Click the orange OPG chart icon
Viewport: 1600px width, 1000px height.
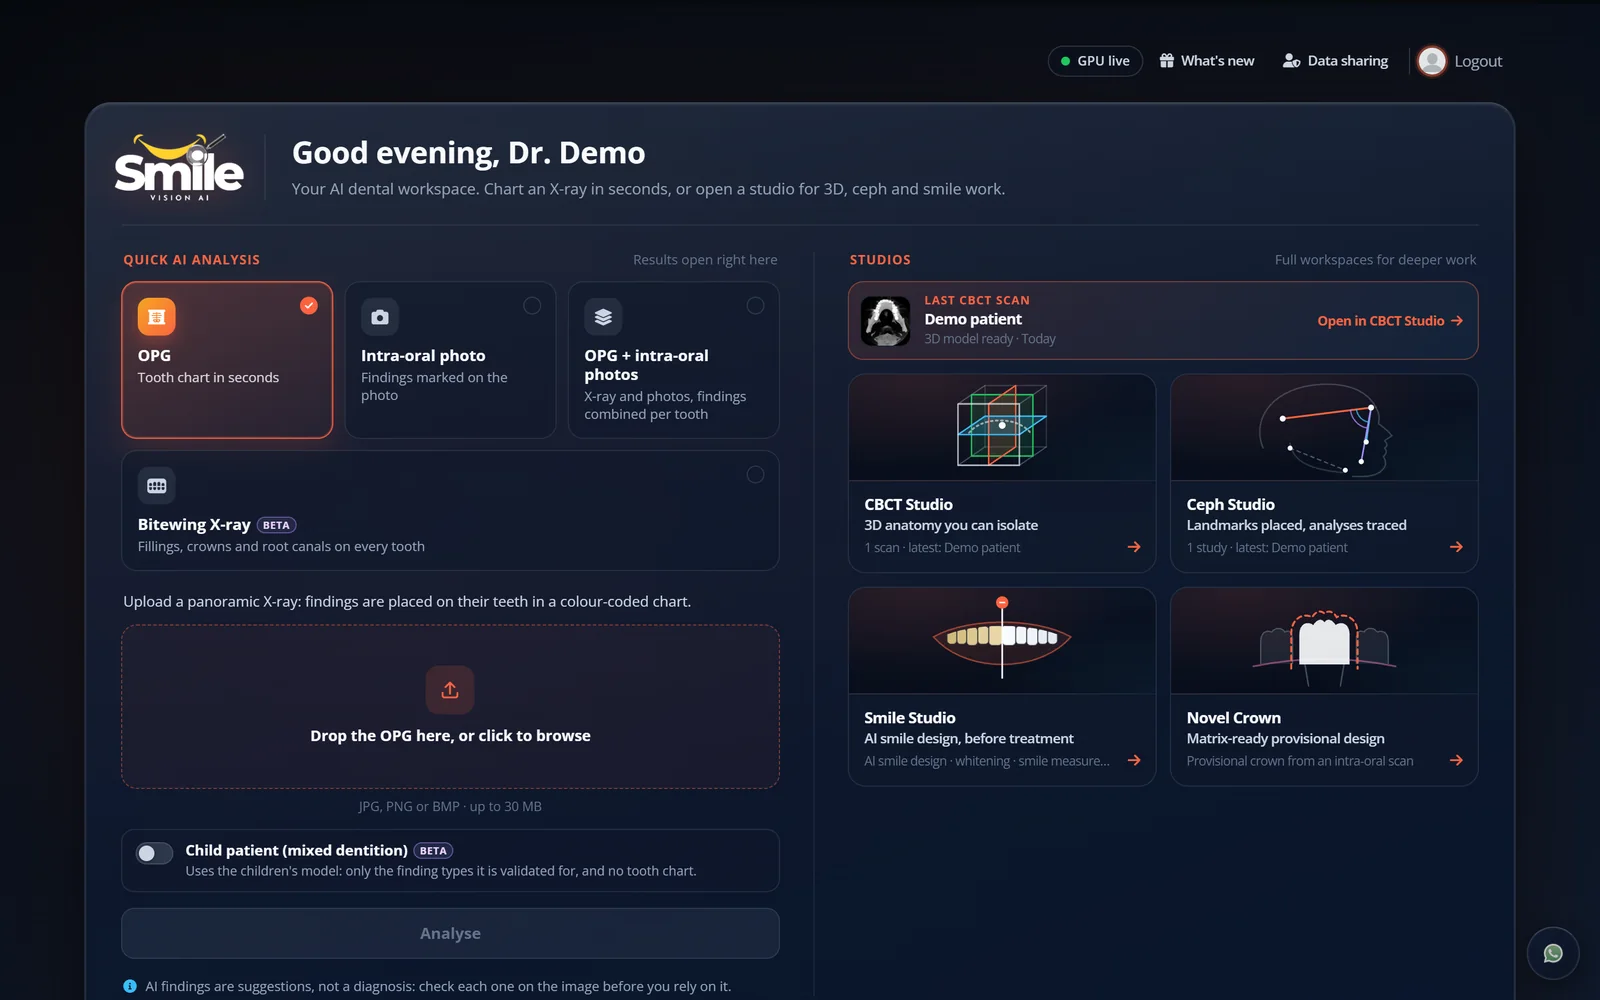[156, 317]
